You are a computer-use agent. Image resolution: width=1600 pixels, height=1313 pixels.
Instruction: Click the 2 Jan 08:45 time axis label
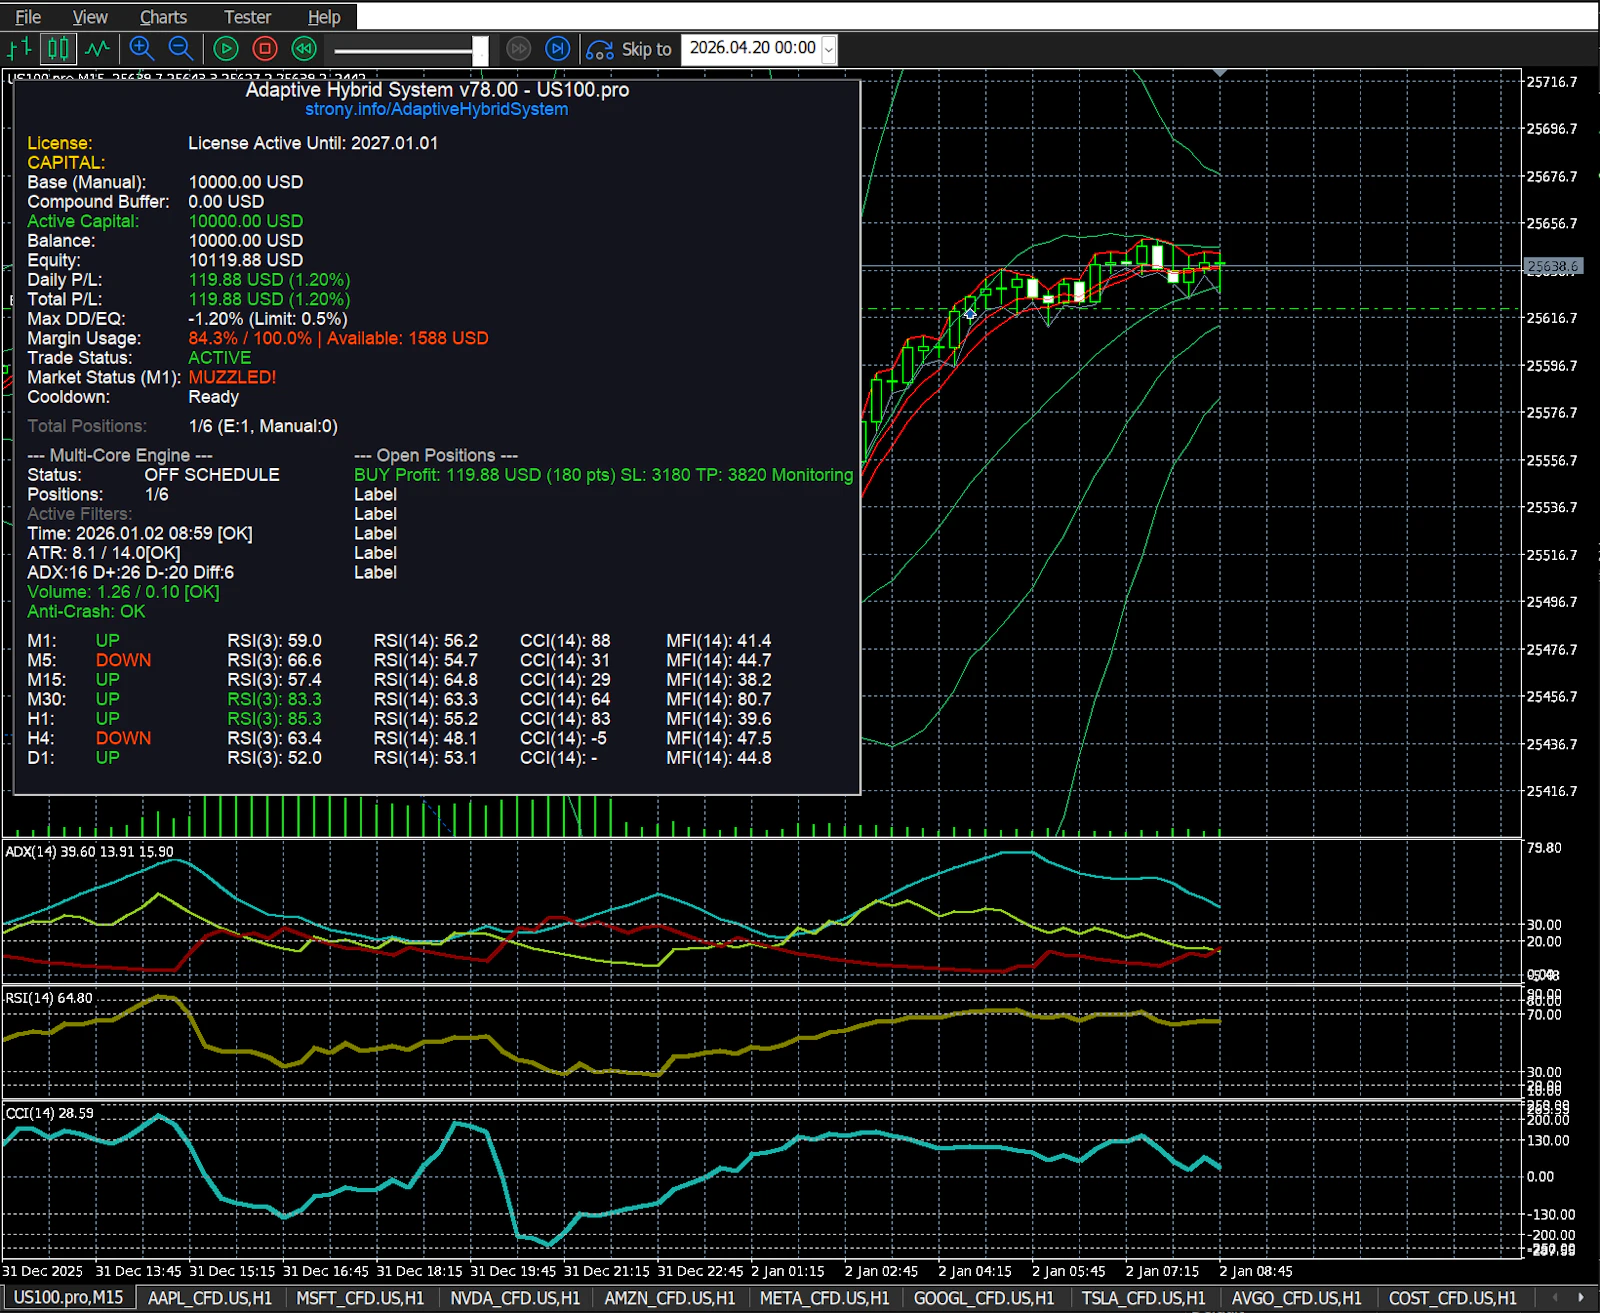(x=1256, y=1271)
